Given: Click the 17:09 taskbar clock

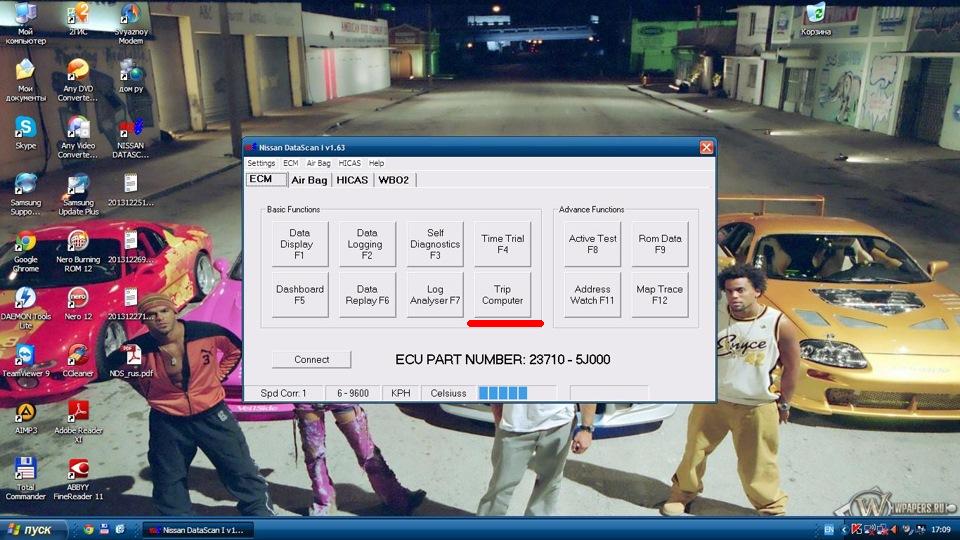Looking at the screenshot, I should 940,530.
